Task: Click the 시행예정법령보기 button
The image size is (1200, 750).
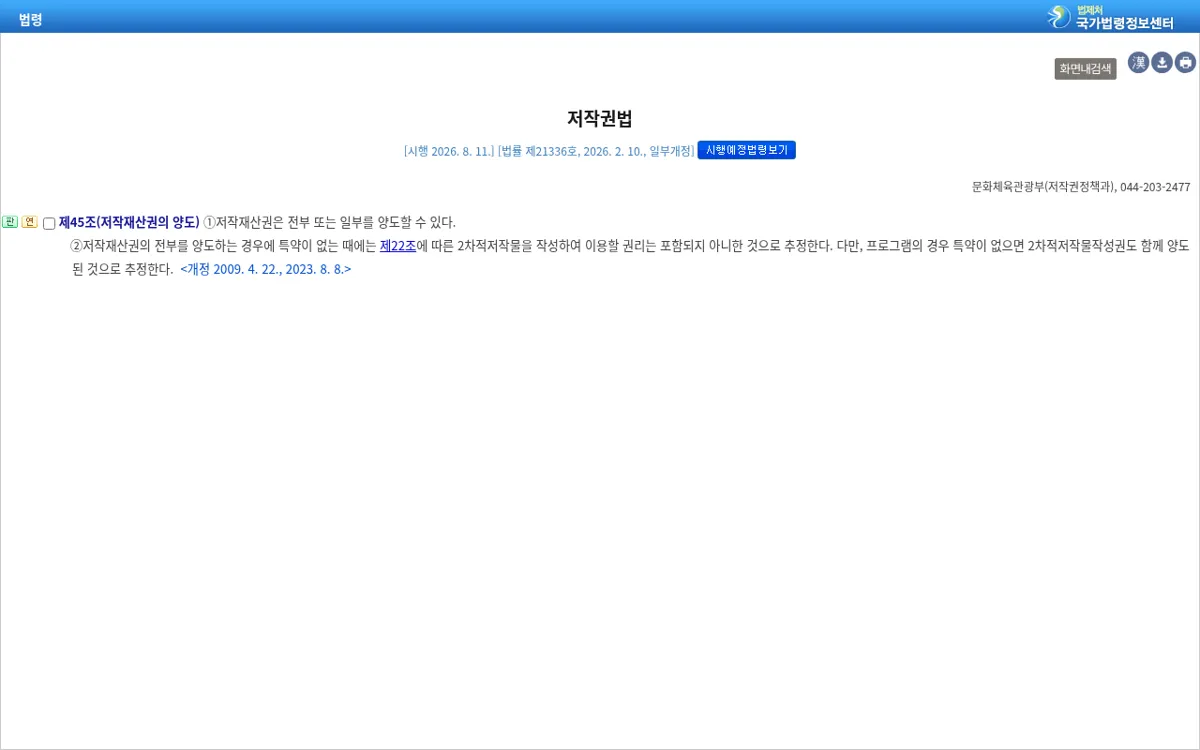Action: point(746,150)
